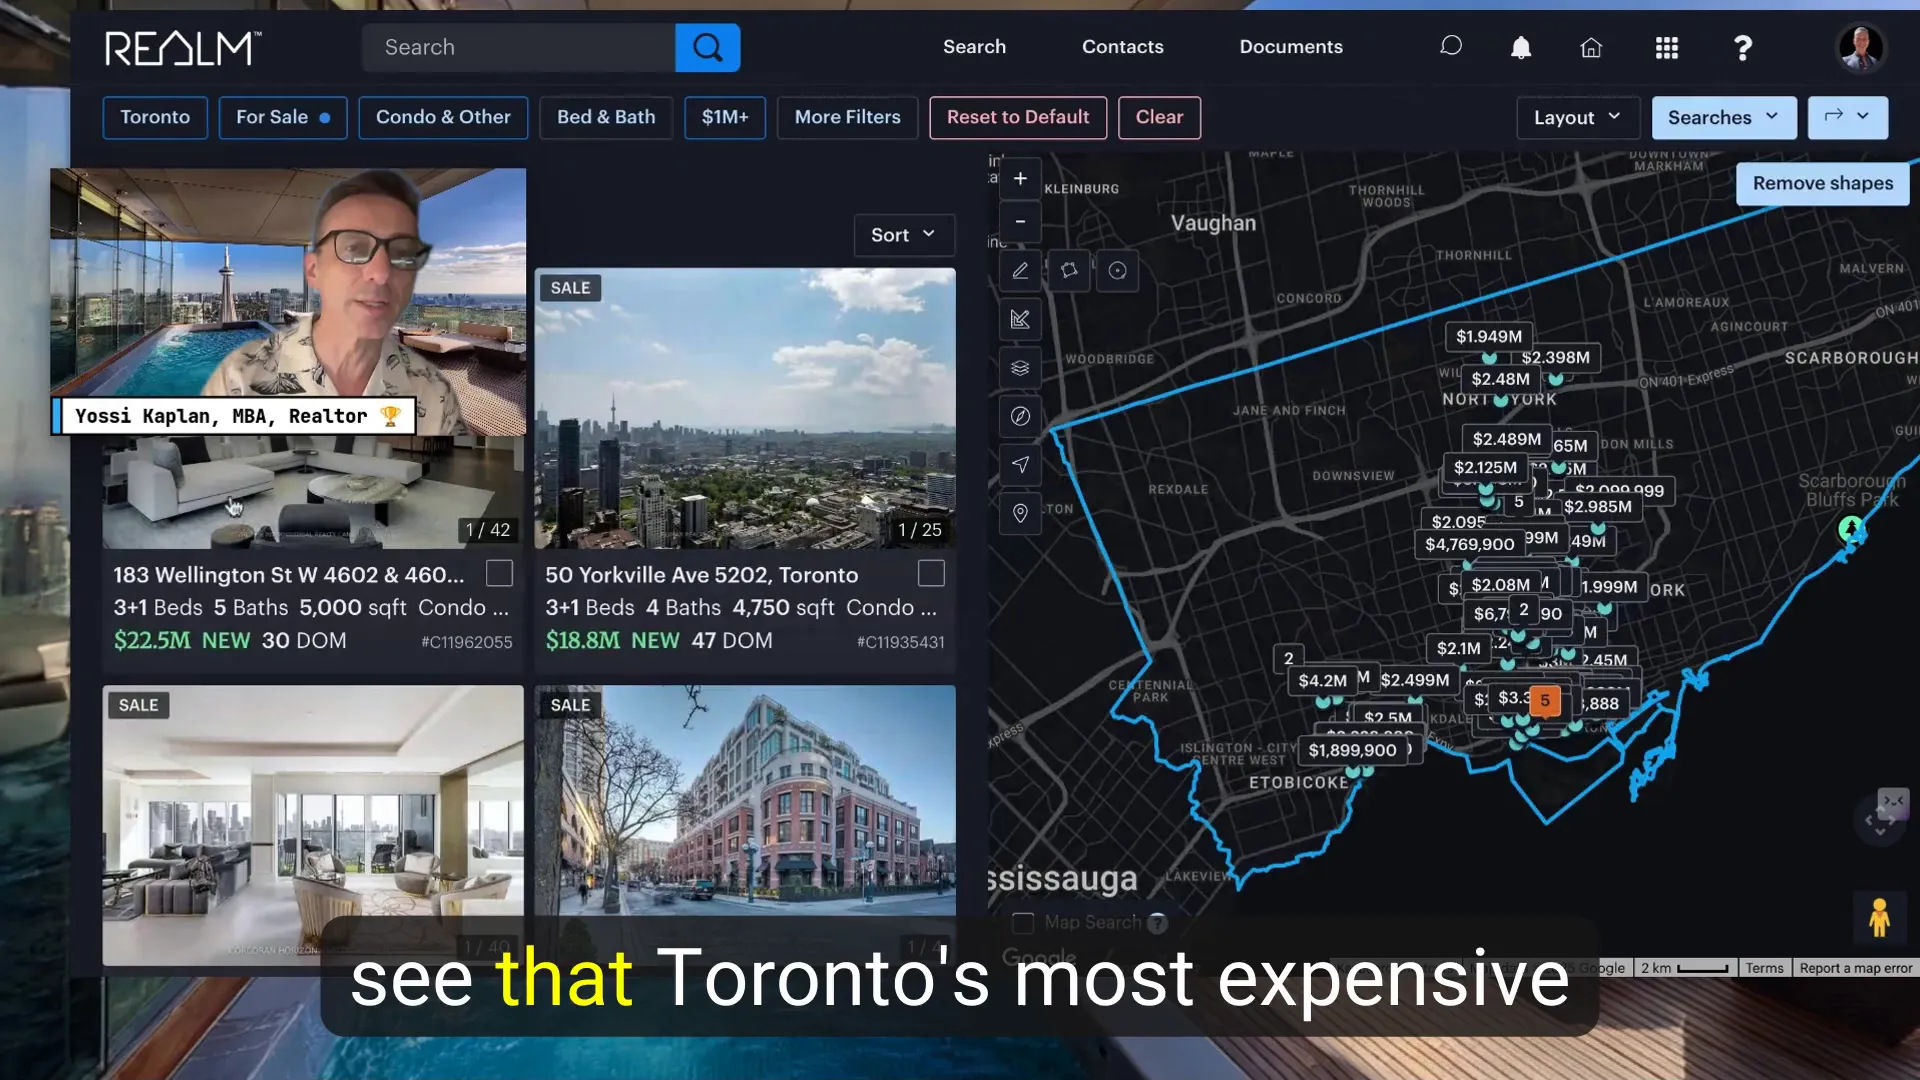Screen dimensions: 1920x1080
Task: Open the For Sale filter
Action: (x=283, y=117)
